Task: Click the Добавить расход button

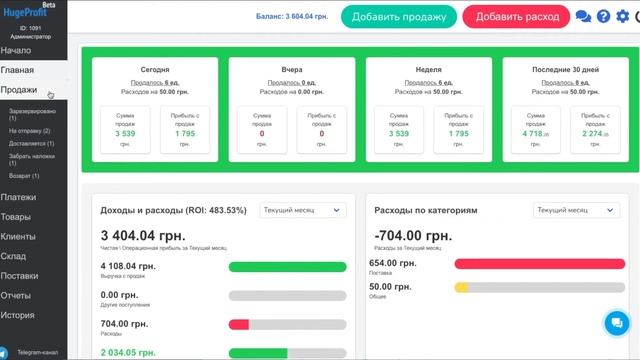Action: [x=516, y=17]
